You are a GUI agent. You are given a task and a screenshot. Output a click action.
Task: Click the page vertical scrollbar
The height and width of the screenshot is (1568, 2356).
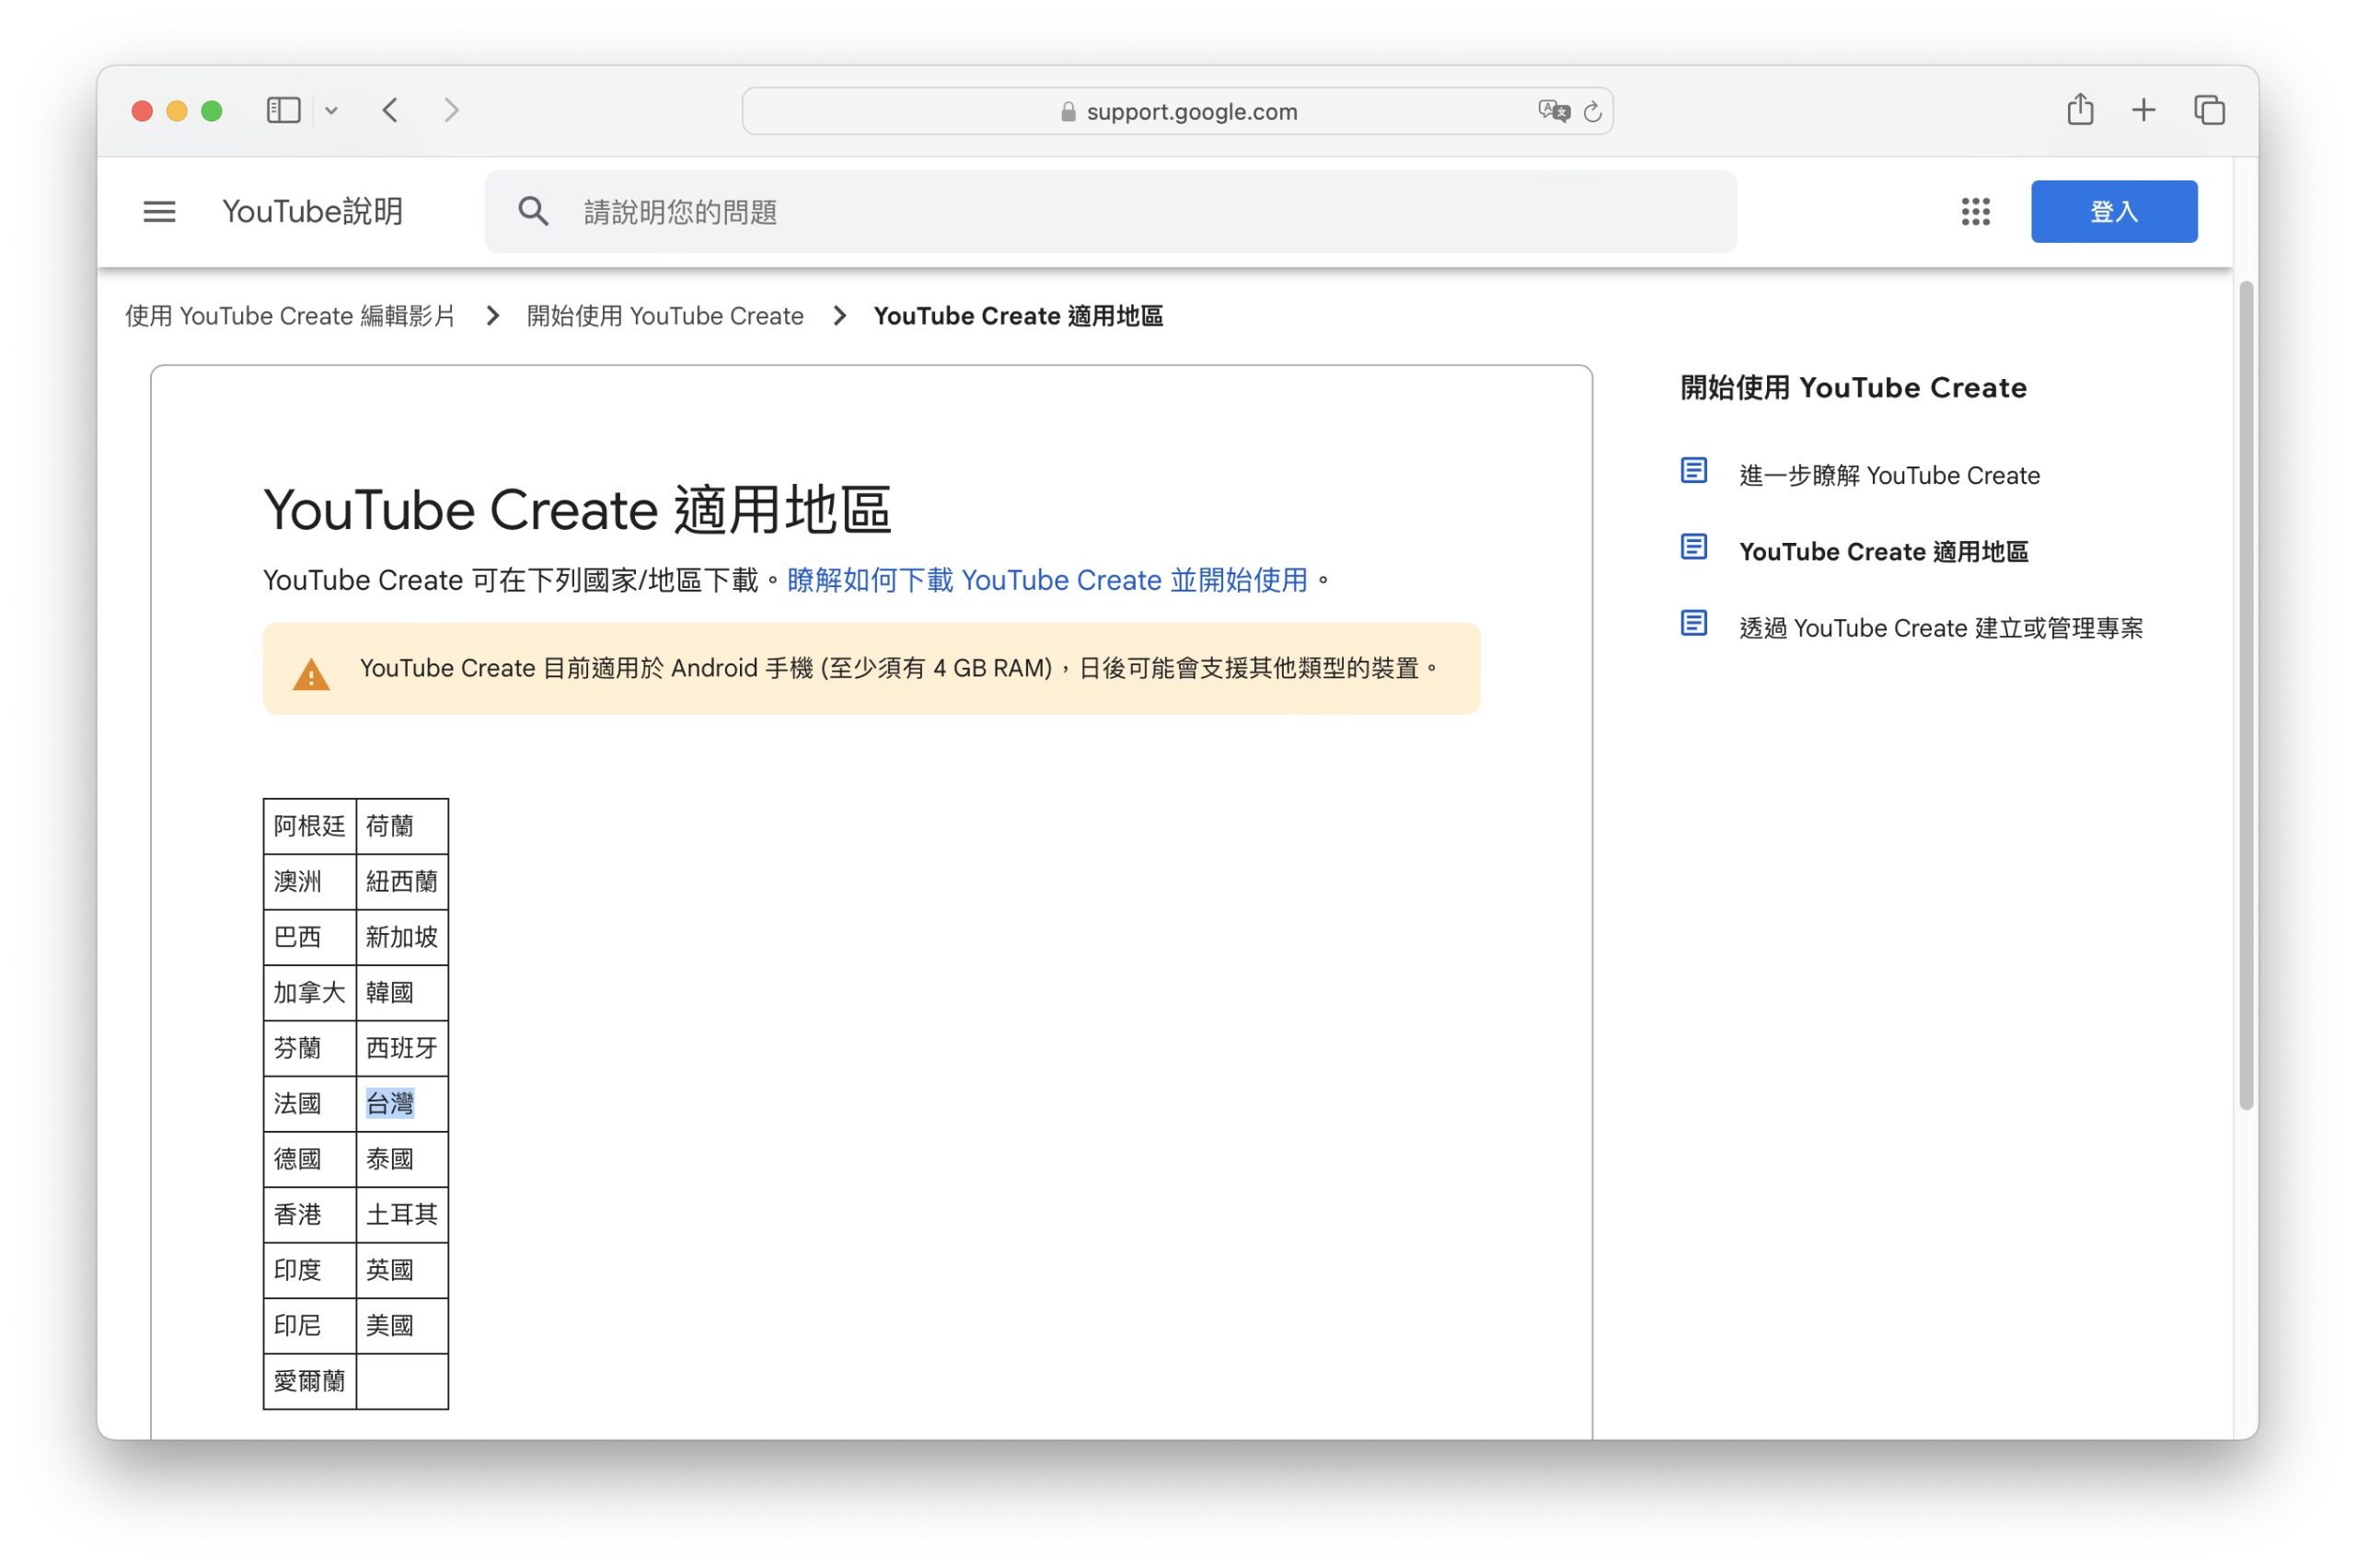2246,696
